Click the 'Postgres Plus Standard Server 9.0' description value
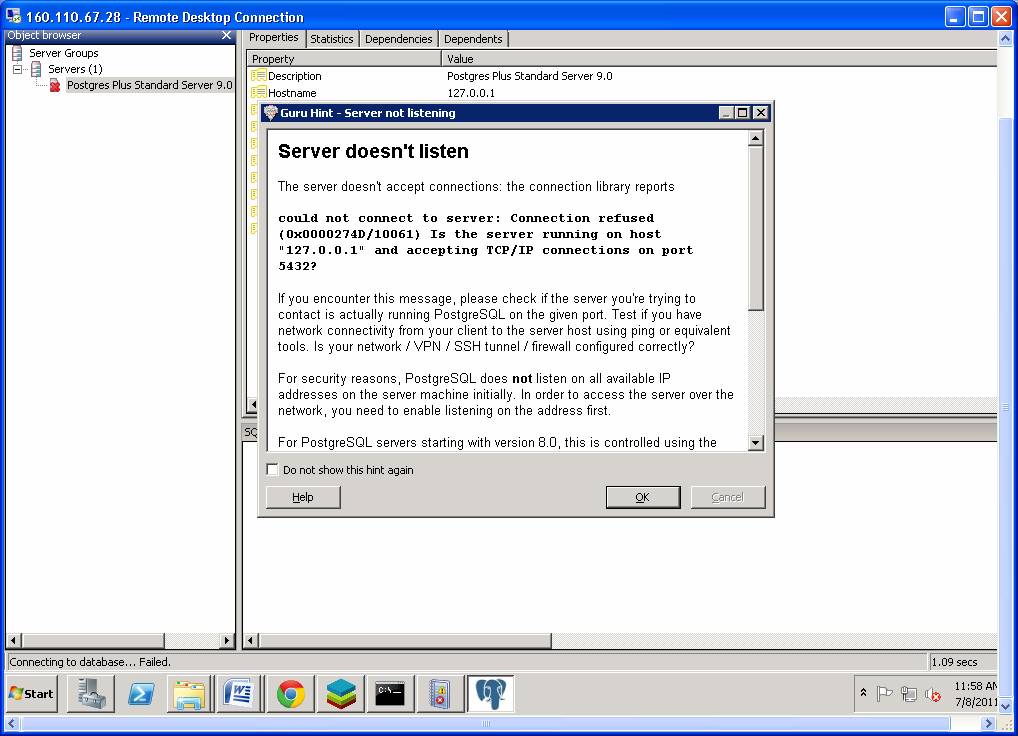The image size is (1018, 736). [530, 76]
